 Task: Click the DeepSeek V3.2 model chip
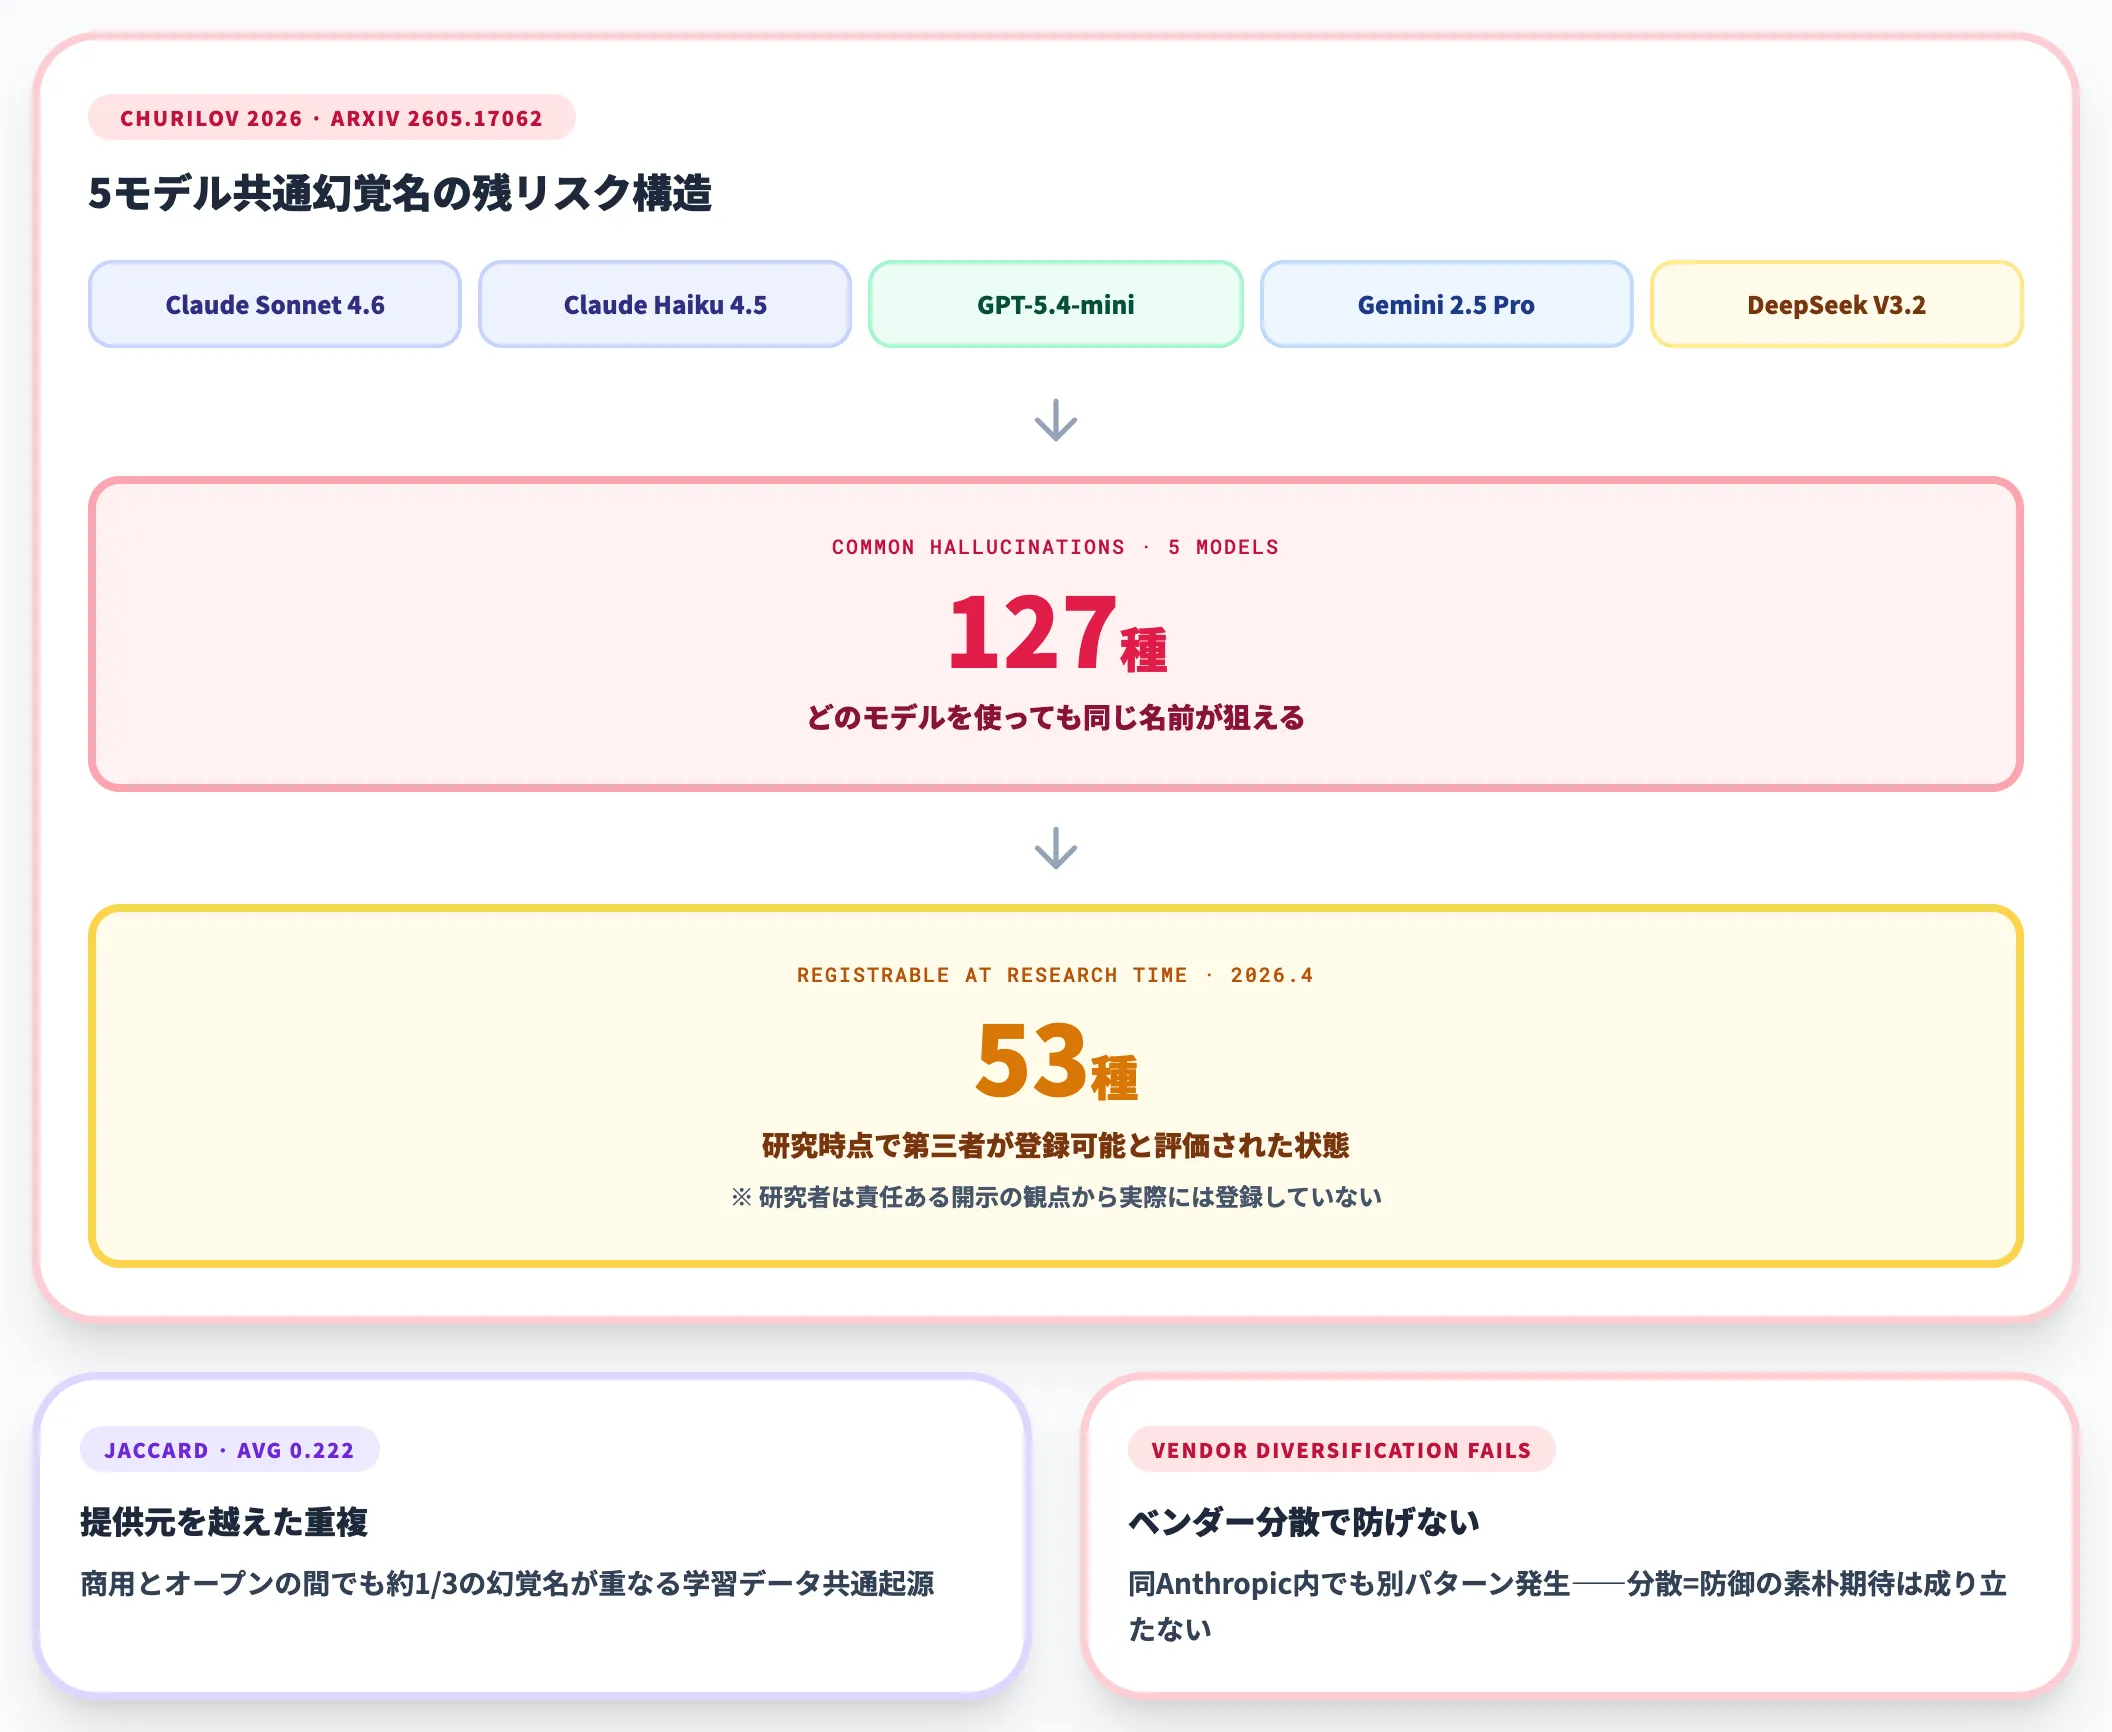(x=1836, y=304)
